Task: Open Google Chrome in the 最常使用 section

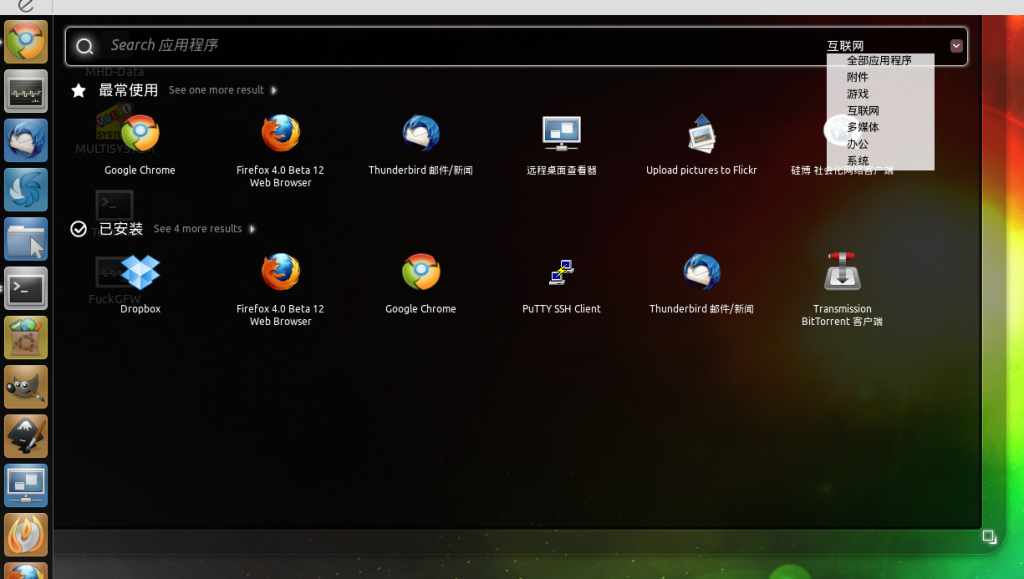Action: [140, 145]
